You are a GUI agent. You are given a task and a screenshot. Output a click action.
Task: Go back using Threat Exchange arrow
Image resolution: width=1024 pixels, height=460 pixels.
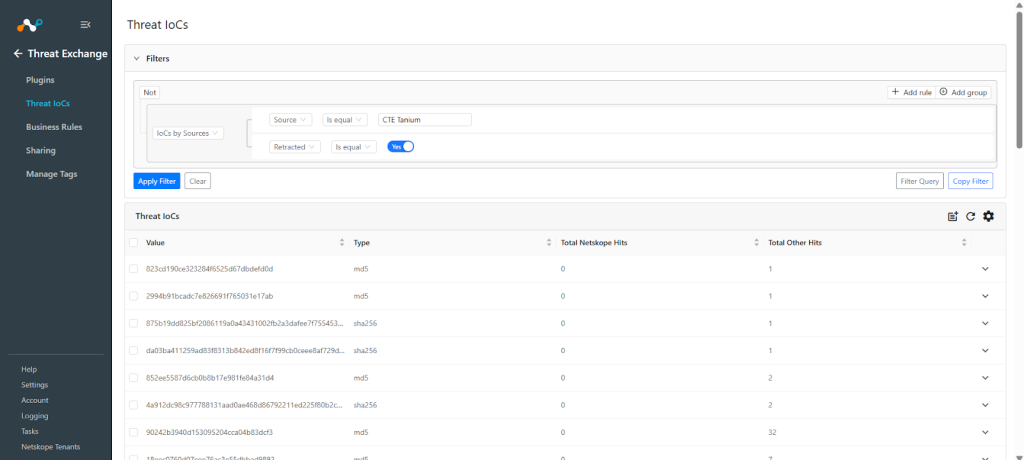18,54
